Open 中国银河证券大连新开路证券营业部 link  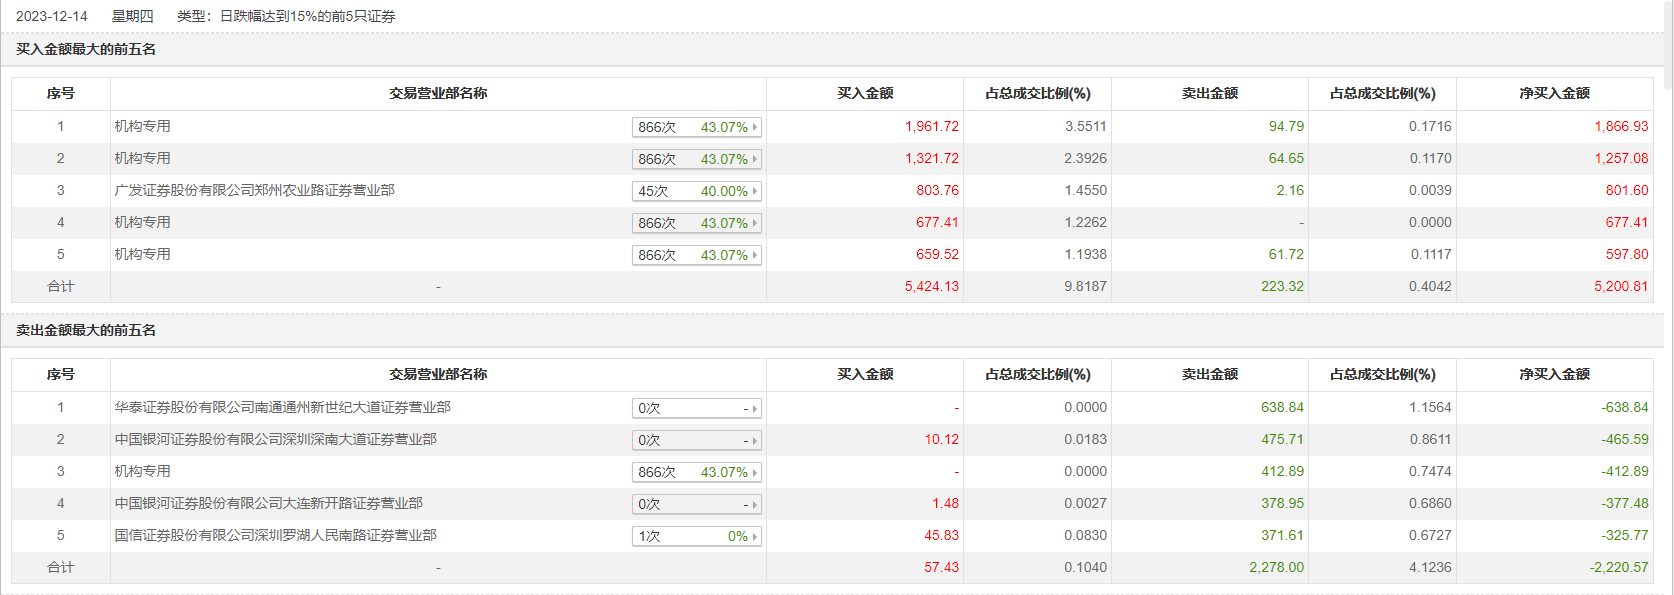268,503
